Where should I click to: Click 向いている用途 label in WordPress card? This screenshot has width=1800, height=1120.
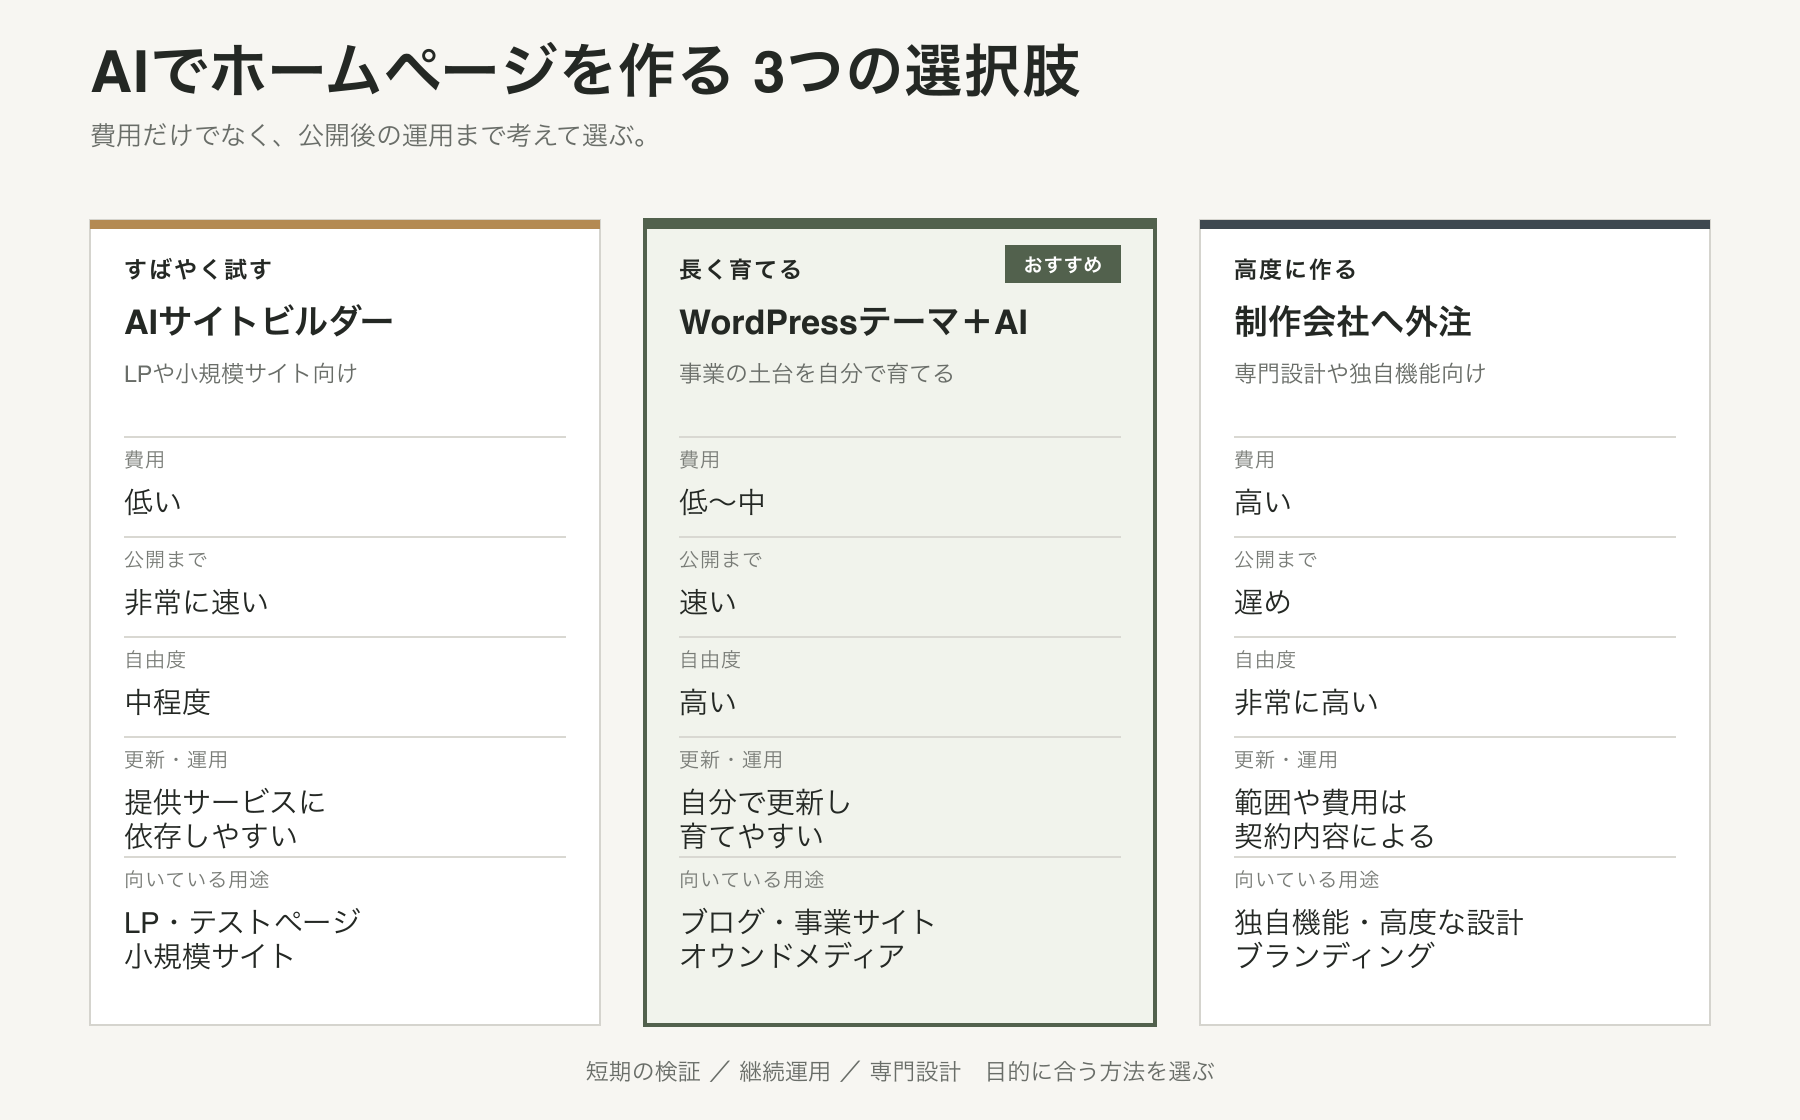752,879
